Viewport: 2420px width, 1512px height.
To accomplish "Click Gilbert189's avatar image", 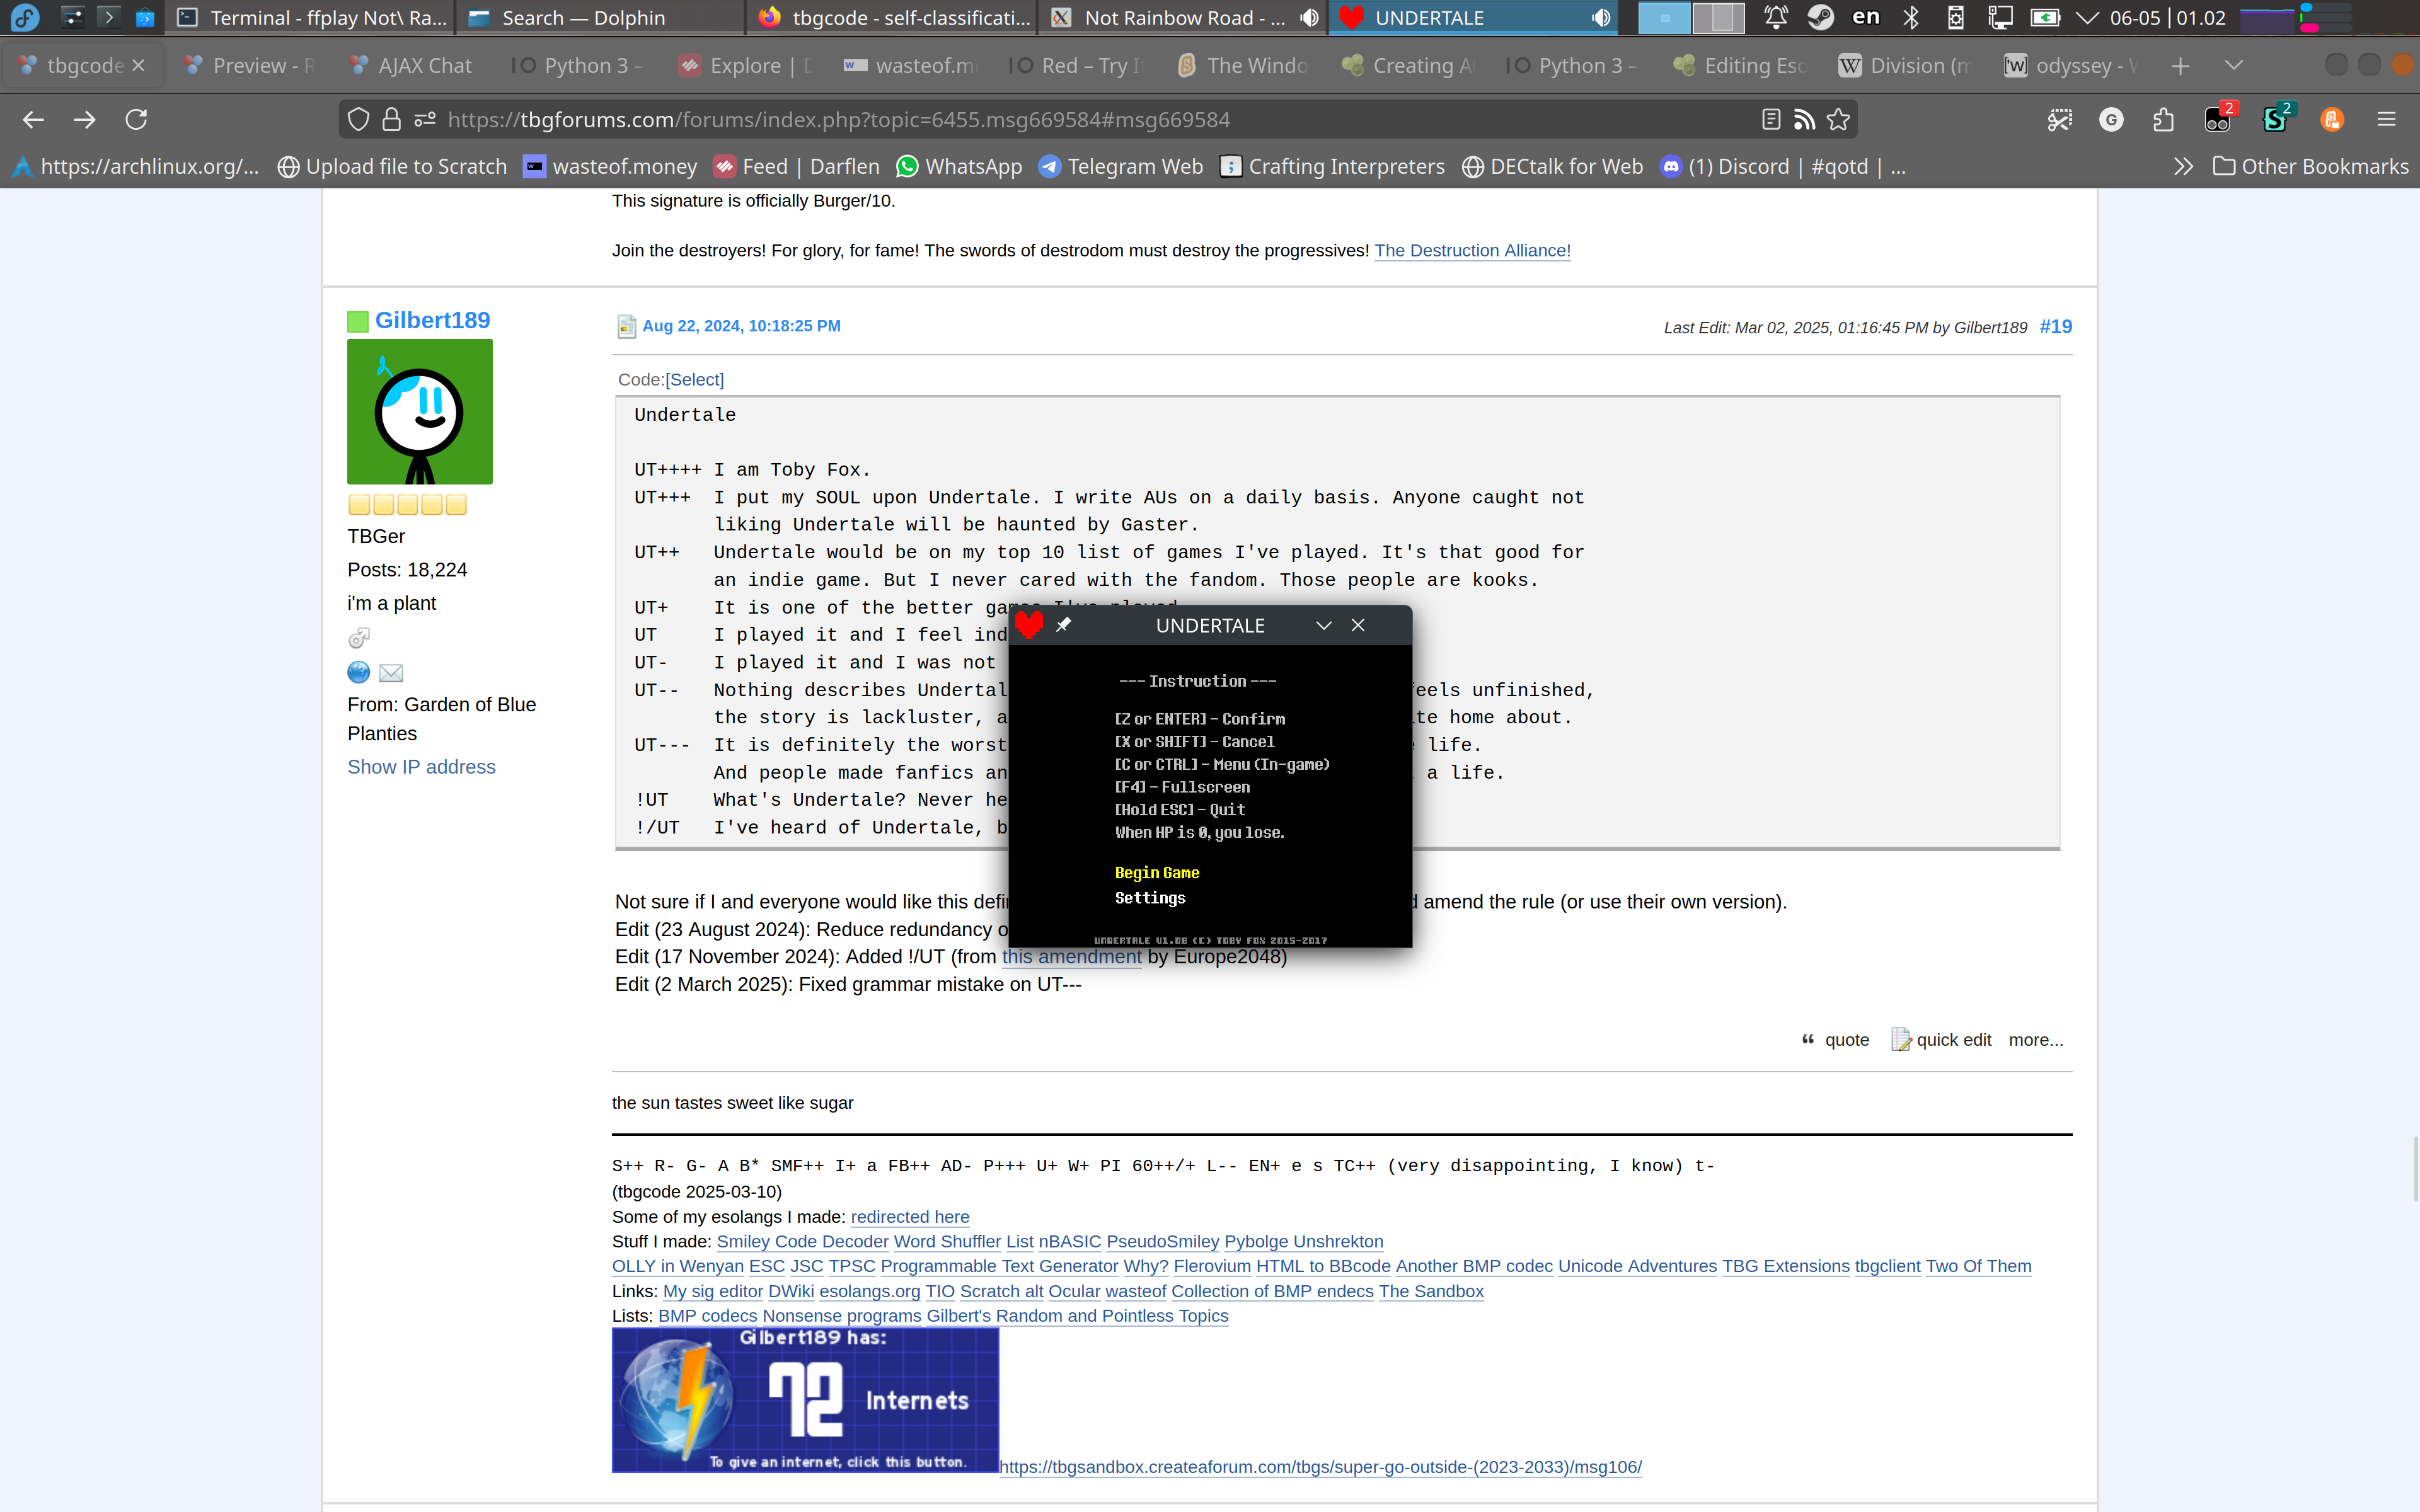I will point(420,412).
